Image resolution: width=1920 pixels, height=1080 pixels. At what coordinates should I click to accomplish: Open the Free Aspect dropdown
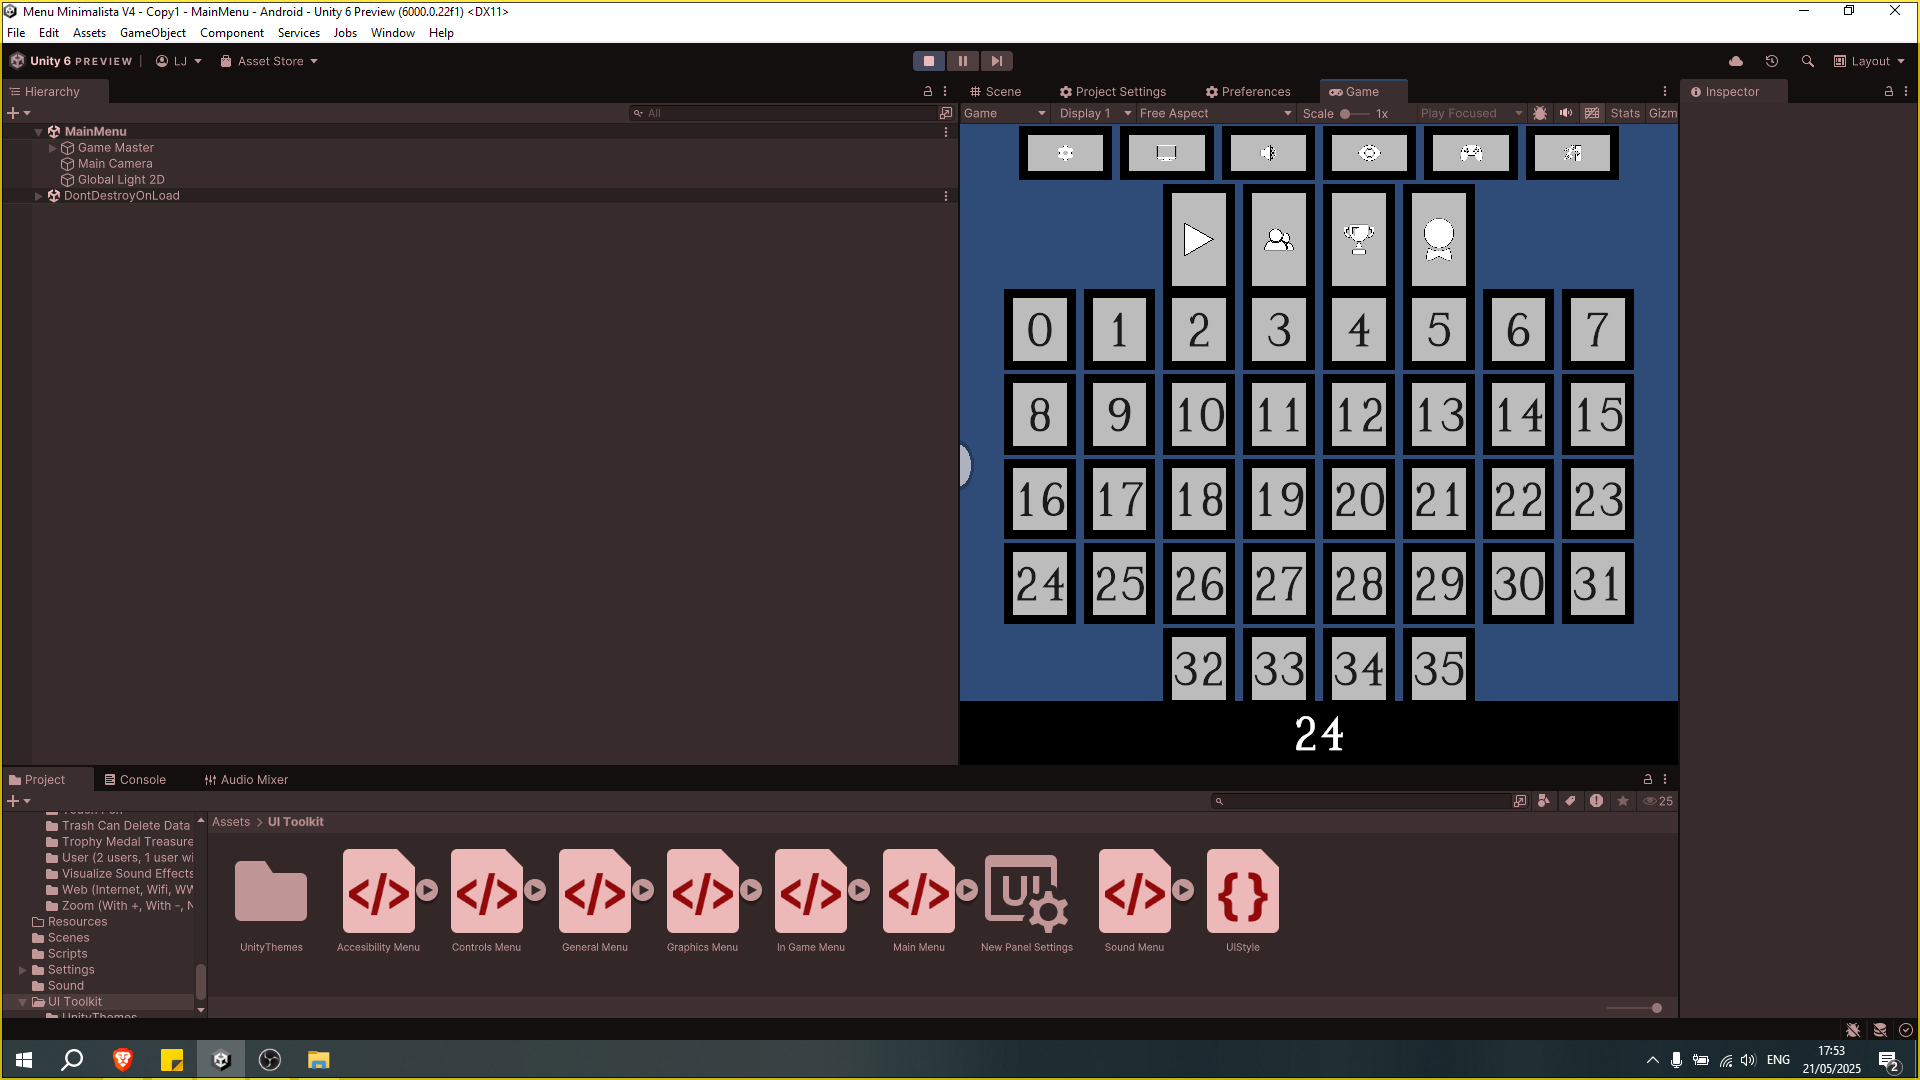point(1216,113)
